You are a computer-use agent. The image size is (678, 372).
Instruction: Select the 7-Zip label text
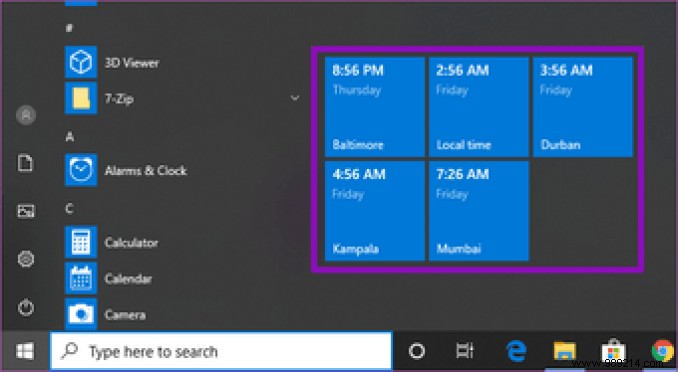(x=119, y=99)
